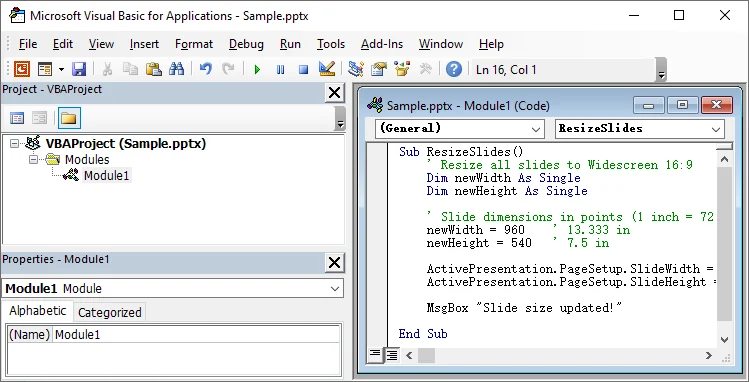Close the Project - VBAProject panel
The height and width of the screenshot is (382, 749).
[x=335, y=93]
